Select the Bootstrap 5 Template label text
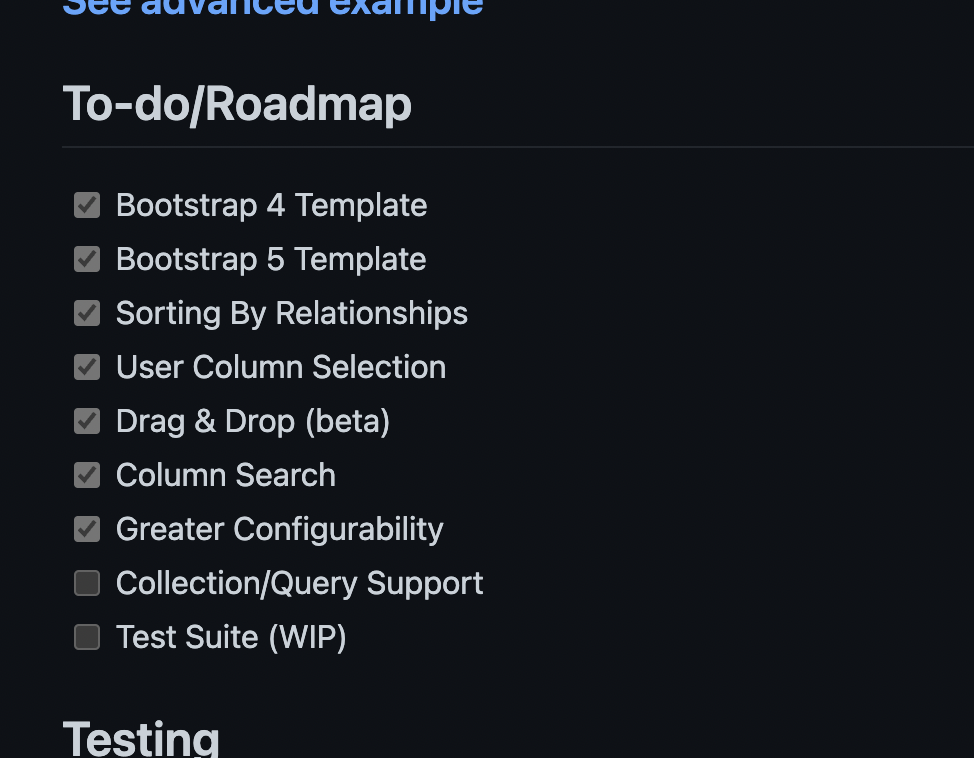Screen dimensions: 974x758 click(271, 259)
